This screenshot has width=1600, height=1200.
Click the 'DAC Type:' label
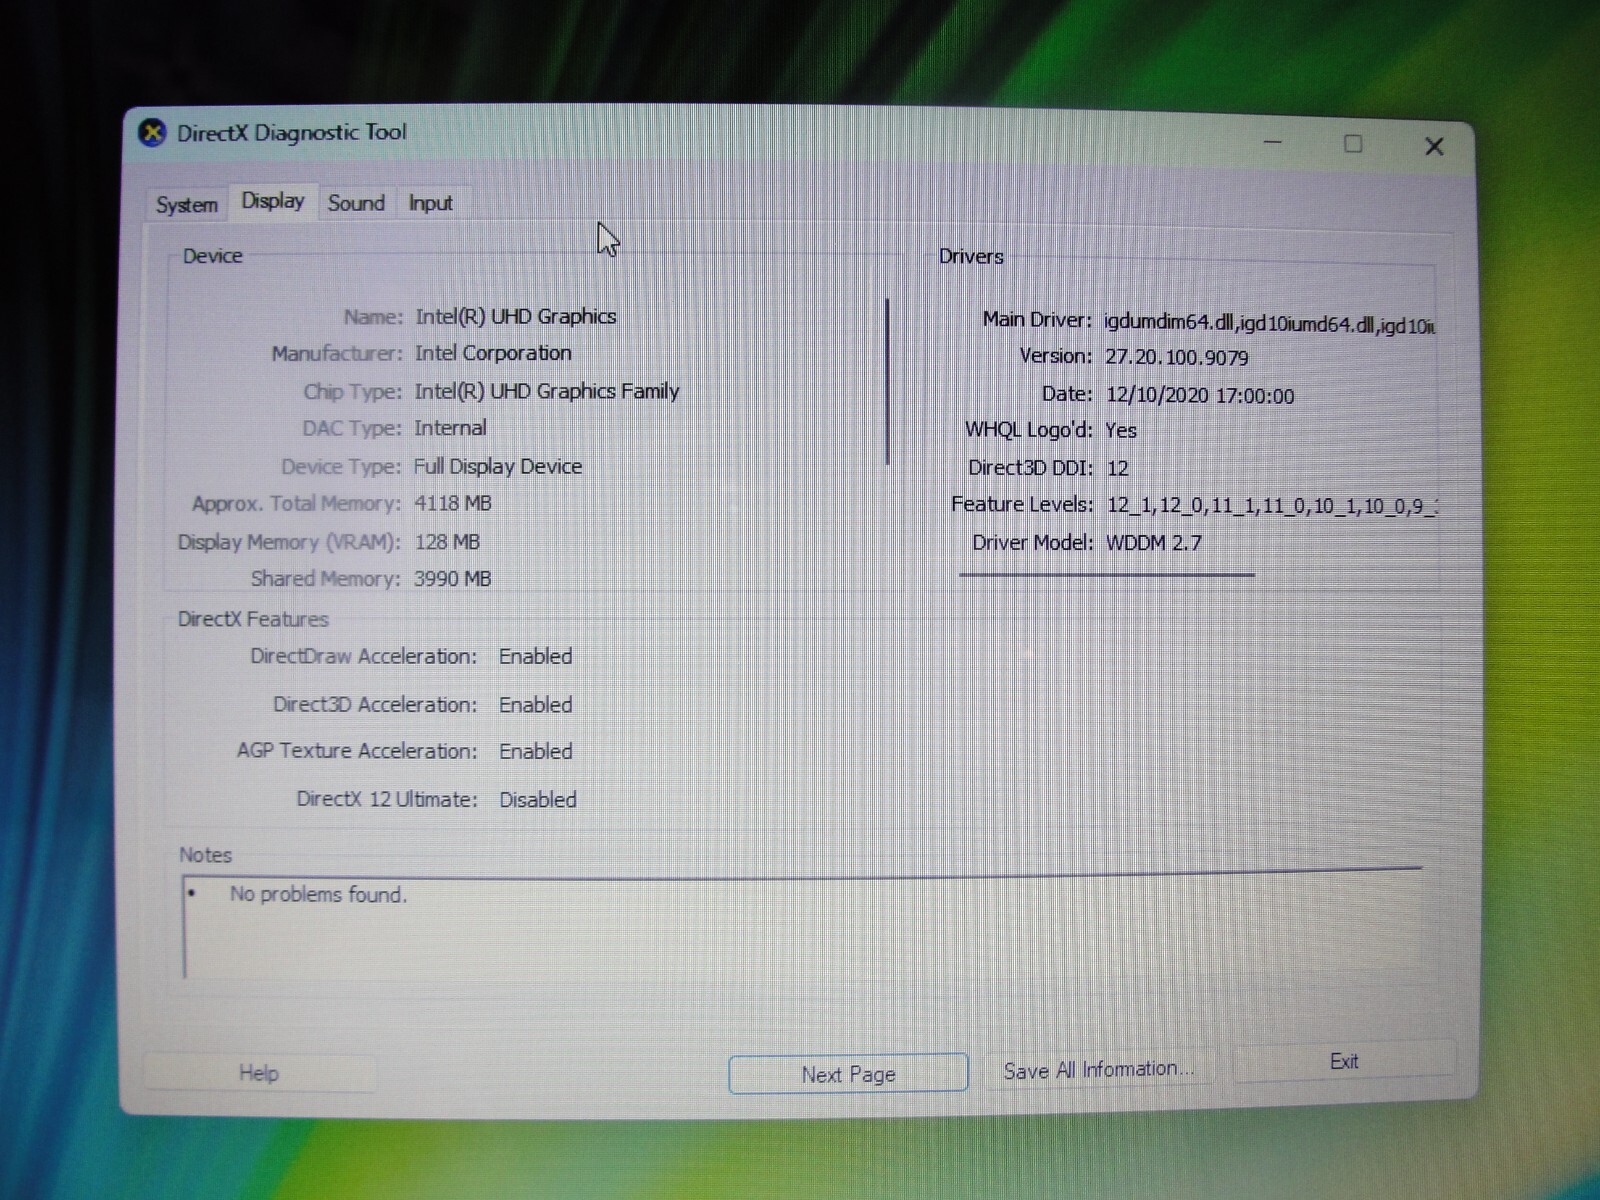[x=352, y=429]
